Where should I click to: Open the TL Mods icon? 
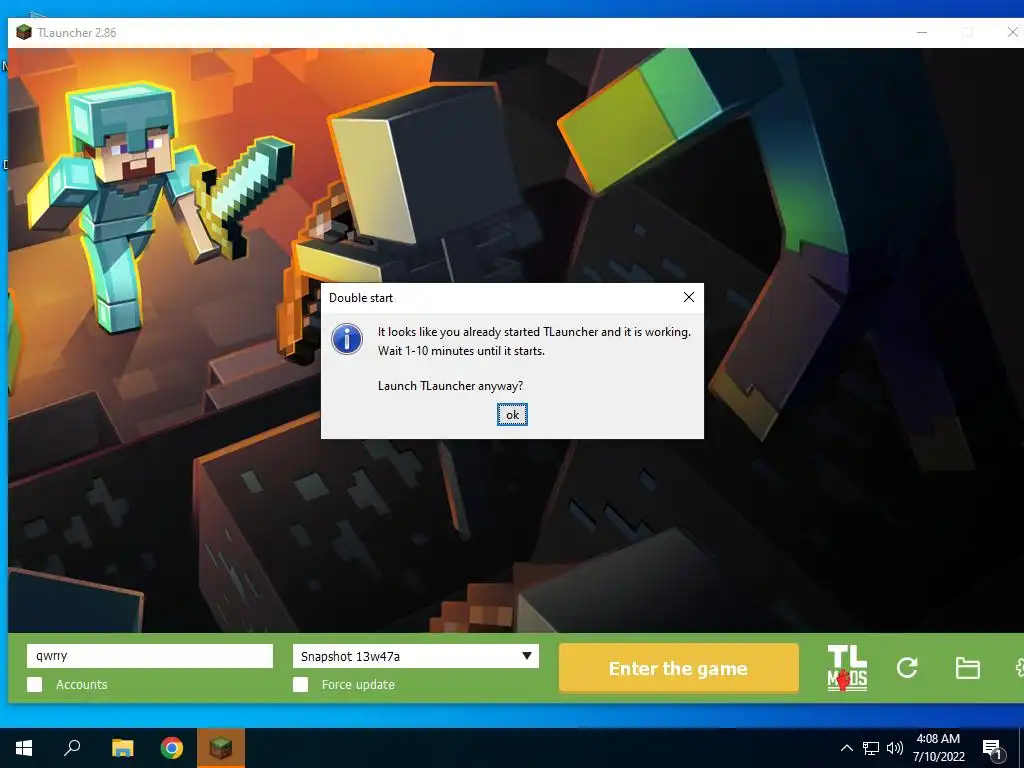click(847, 667)
